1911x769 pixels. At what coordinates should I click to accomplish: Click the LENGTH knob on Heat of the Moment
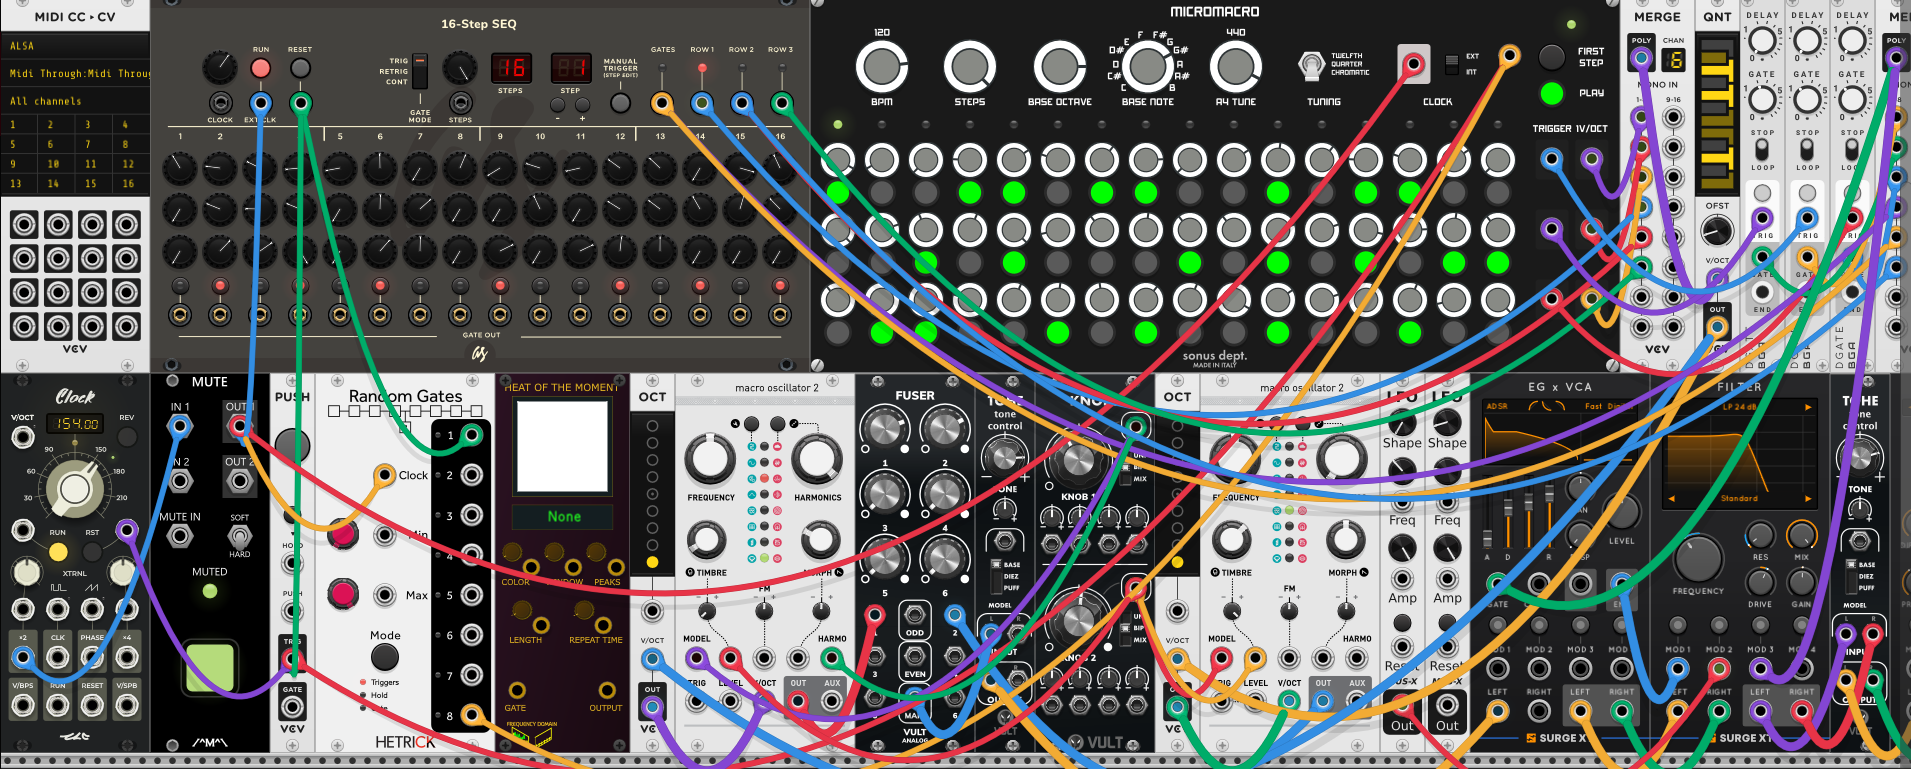tap(522, 610)
